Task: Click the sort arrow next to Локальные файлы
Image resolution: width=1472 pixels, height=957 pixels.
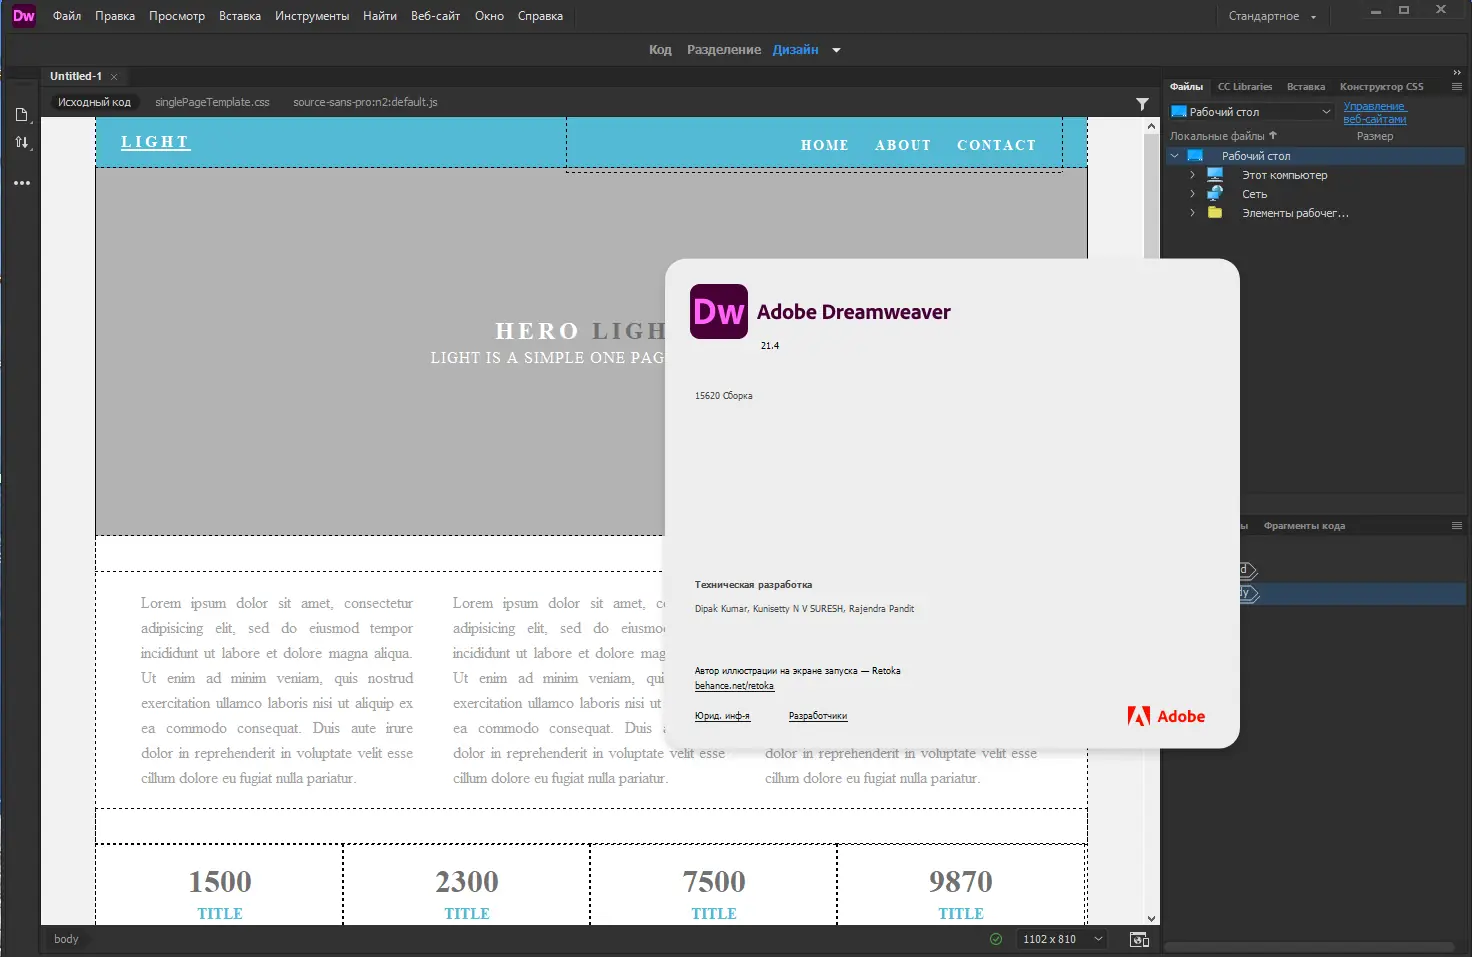Action: [1273, 135]
